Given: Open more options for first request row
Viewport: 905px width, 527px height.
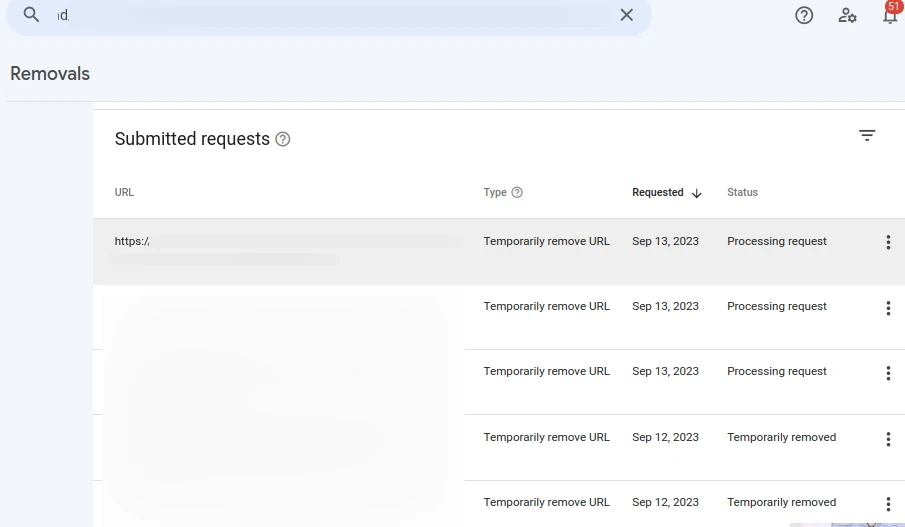Looking at the screenshot, I should pos(888,242).
